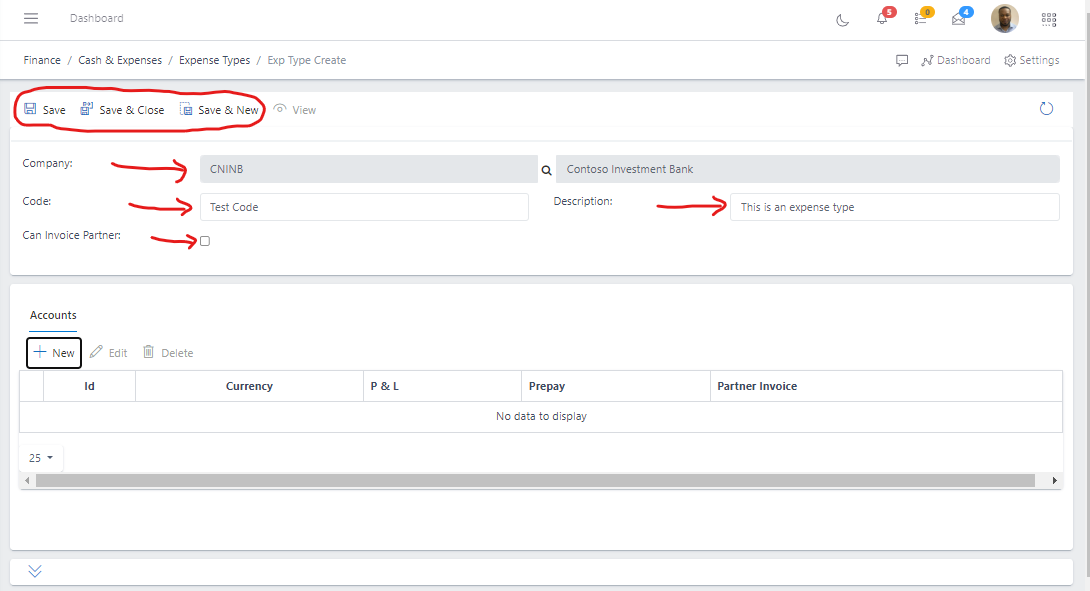
Task: Open notifications bell icon
Action: tap(882, 19)
